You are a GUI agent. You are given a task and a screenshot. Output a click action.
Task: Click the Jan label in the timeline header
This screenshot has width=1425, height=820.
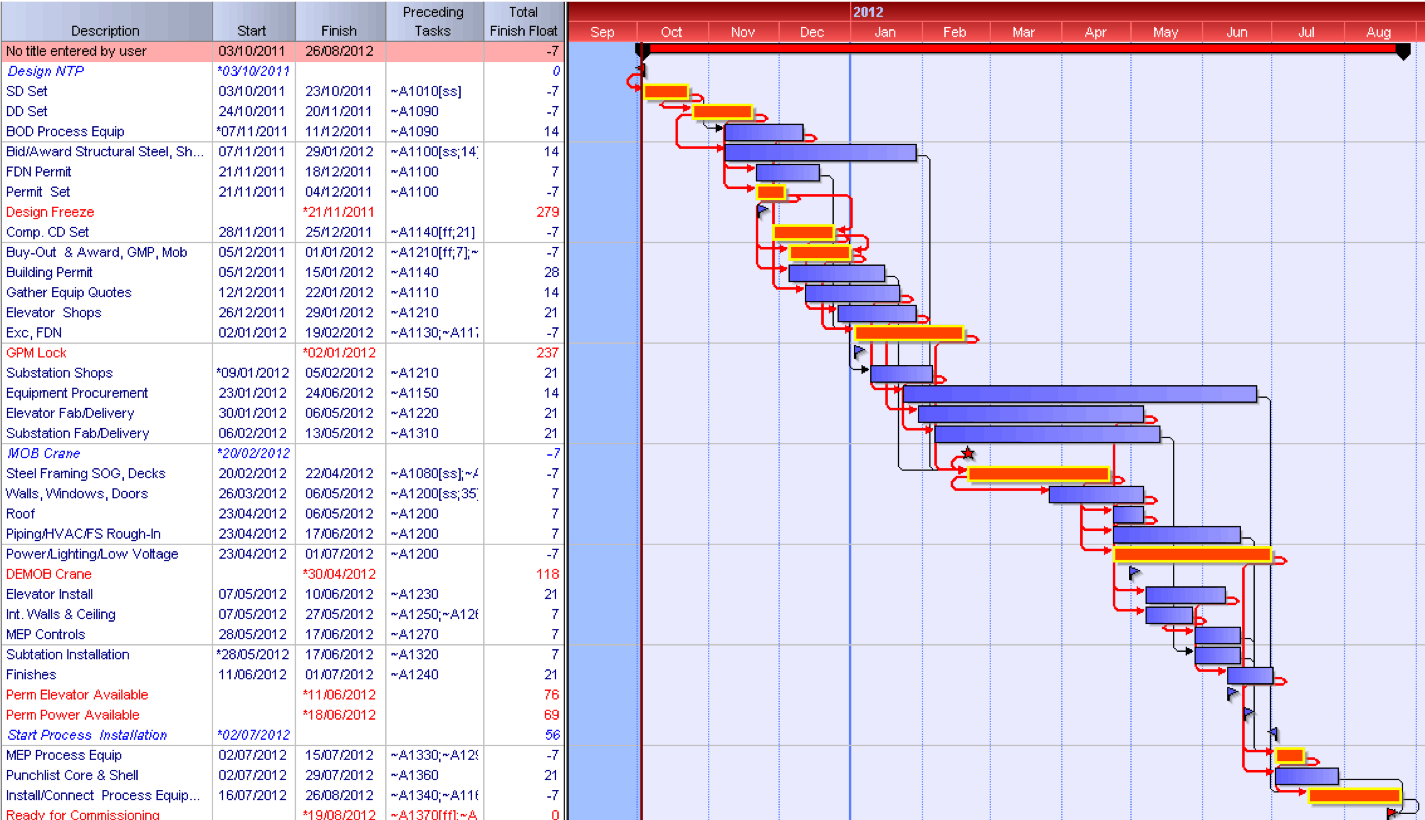[x=884, y=31]
